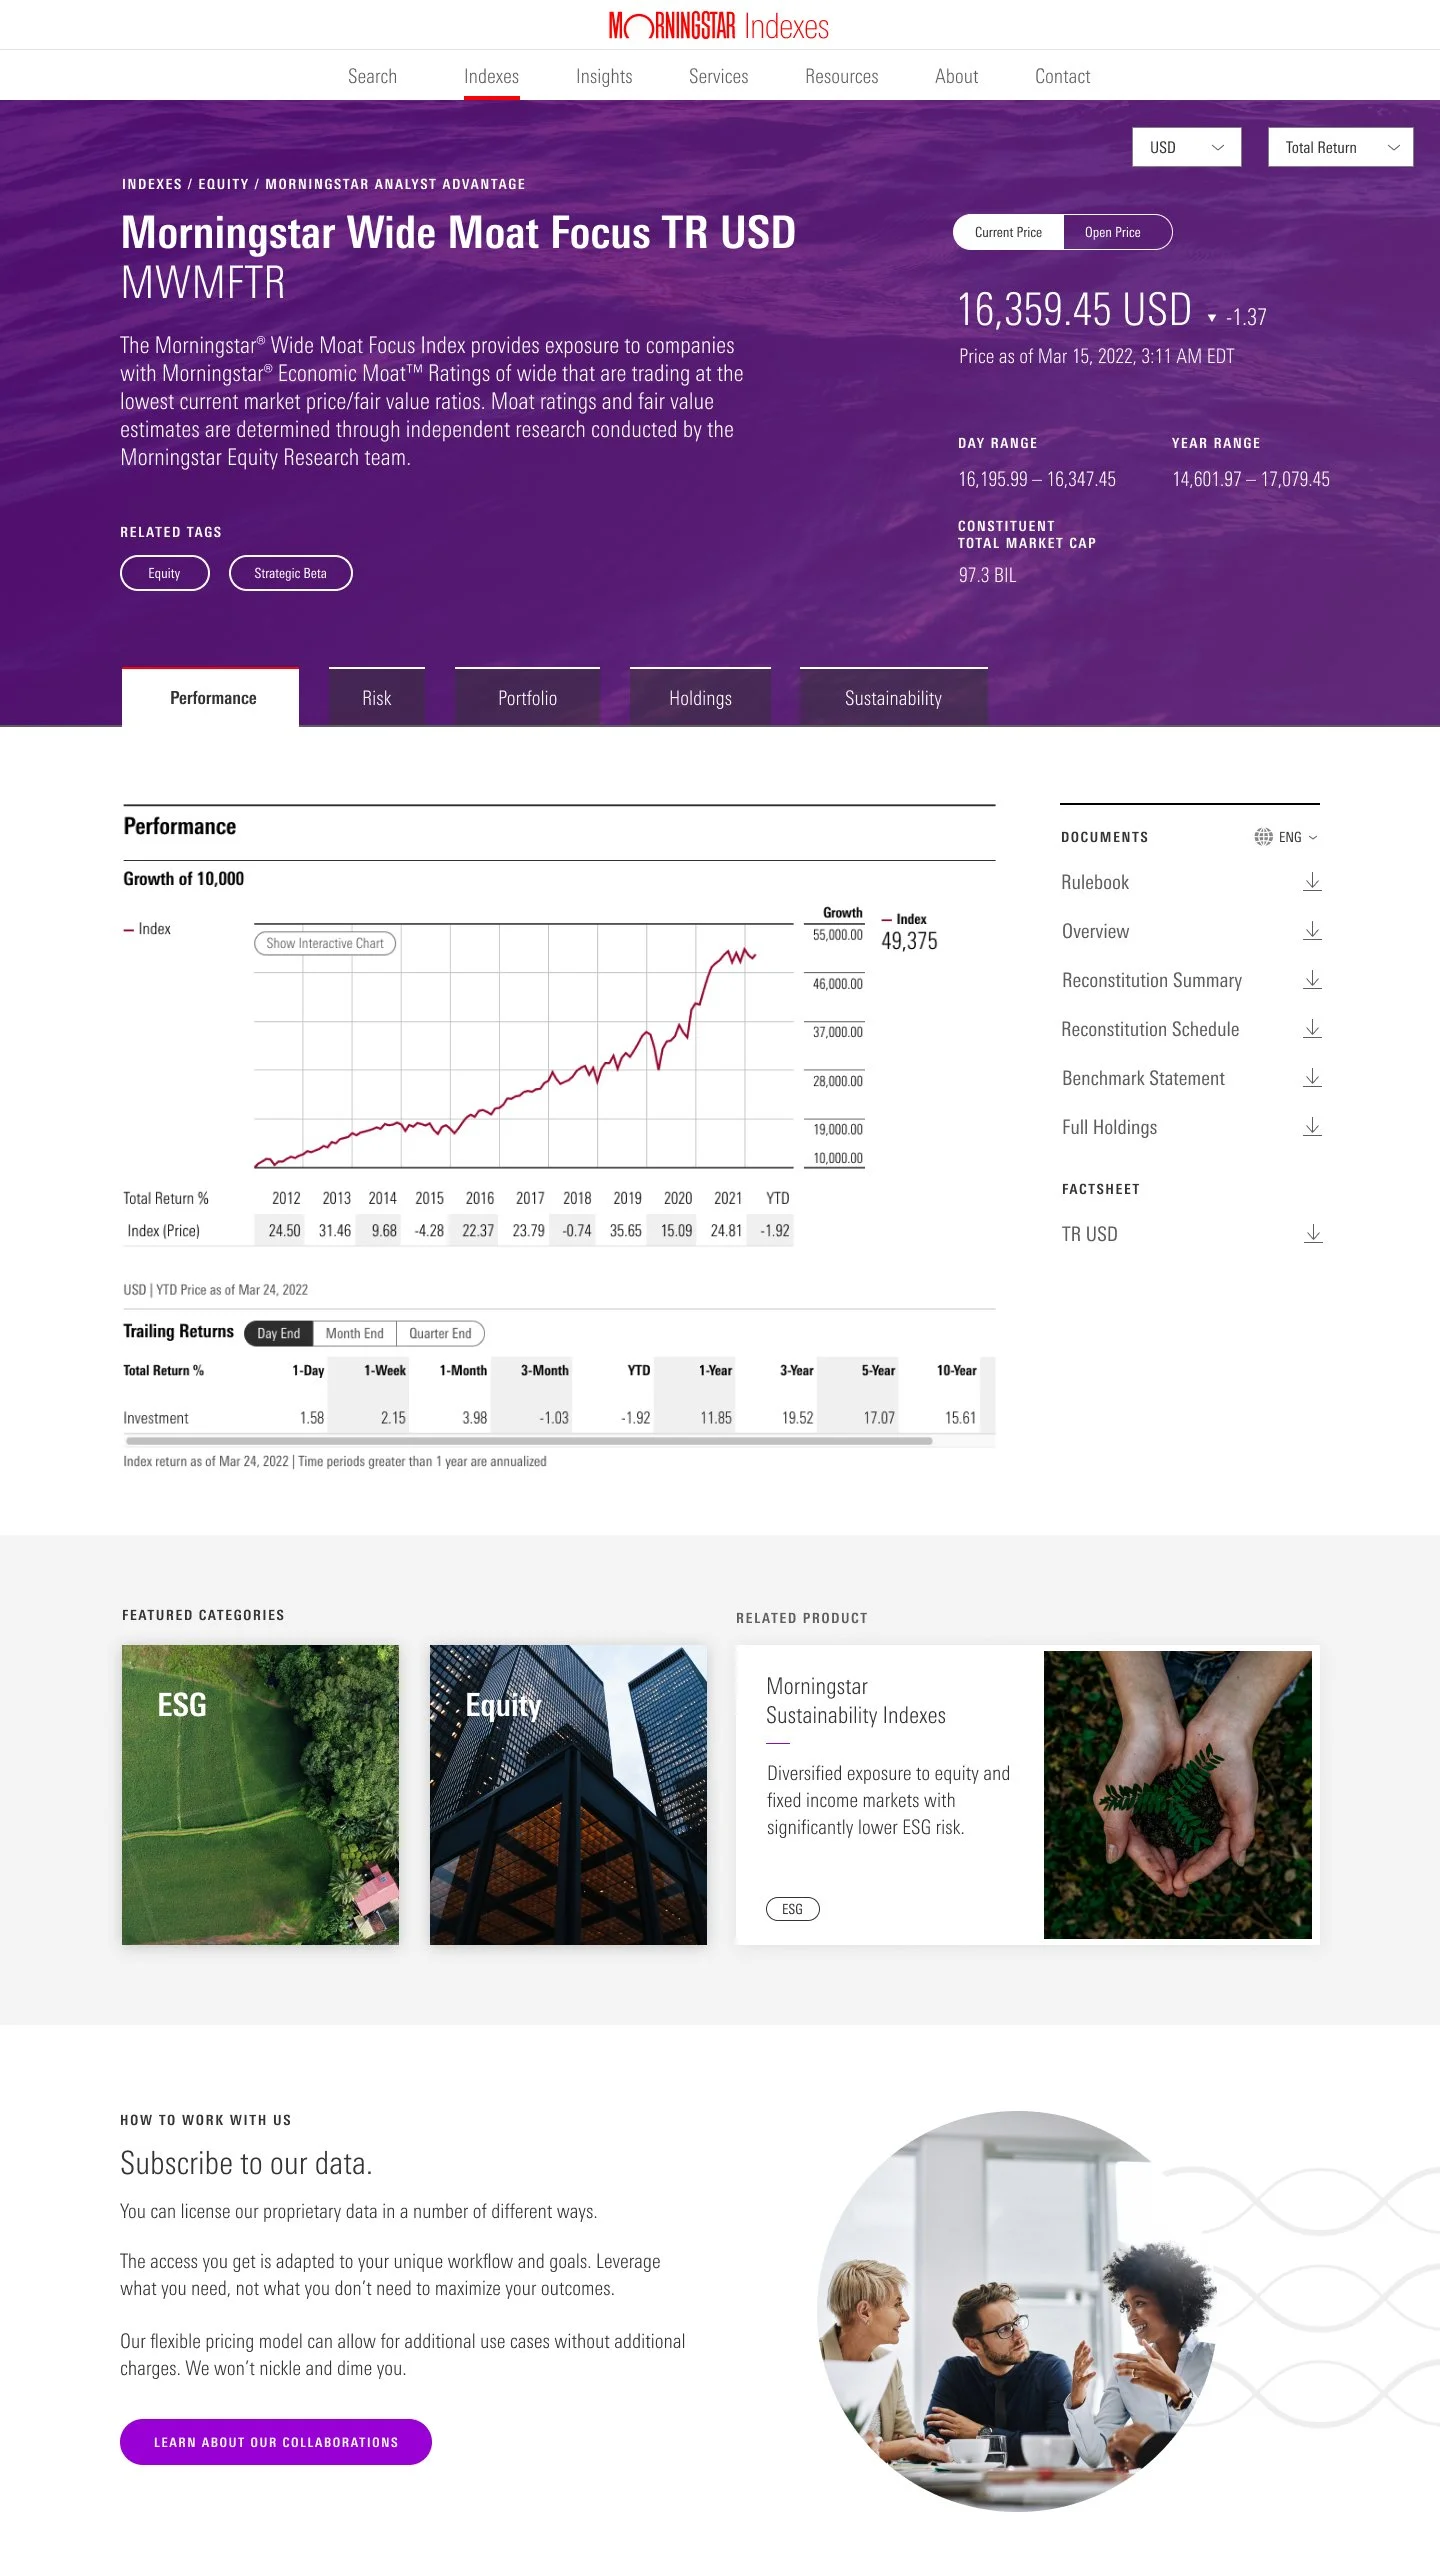1440x2568 pixels.
Task: Click the hands-holding-plant product image
Action: (x=1177, y=1794)
